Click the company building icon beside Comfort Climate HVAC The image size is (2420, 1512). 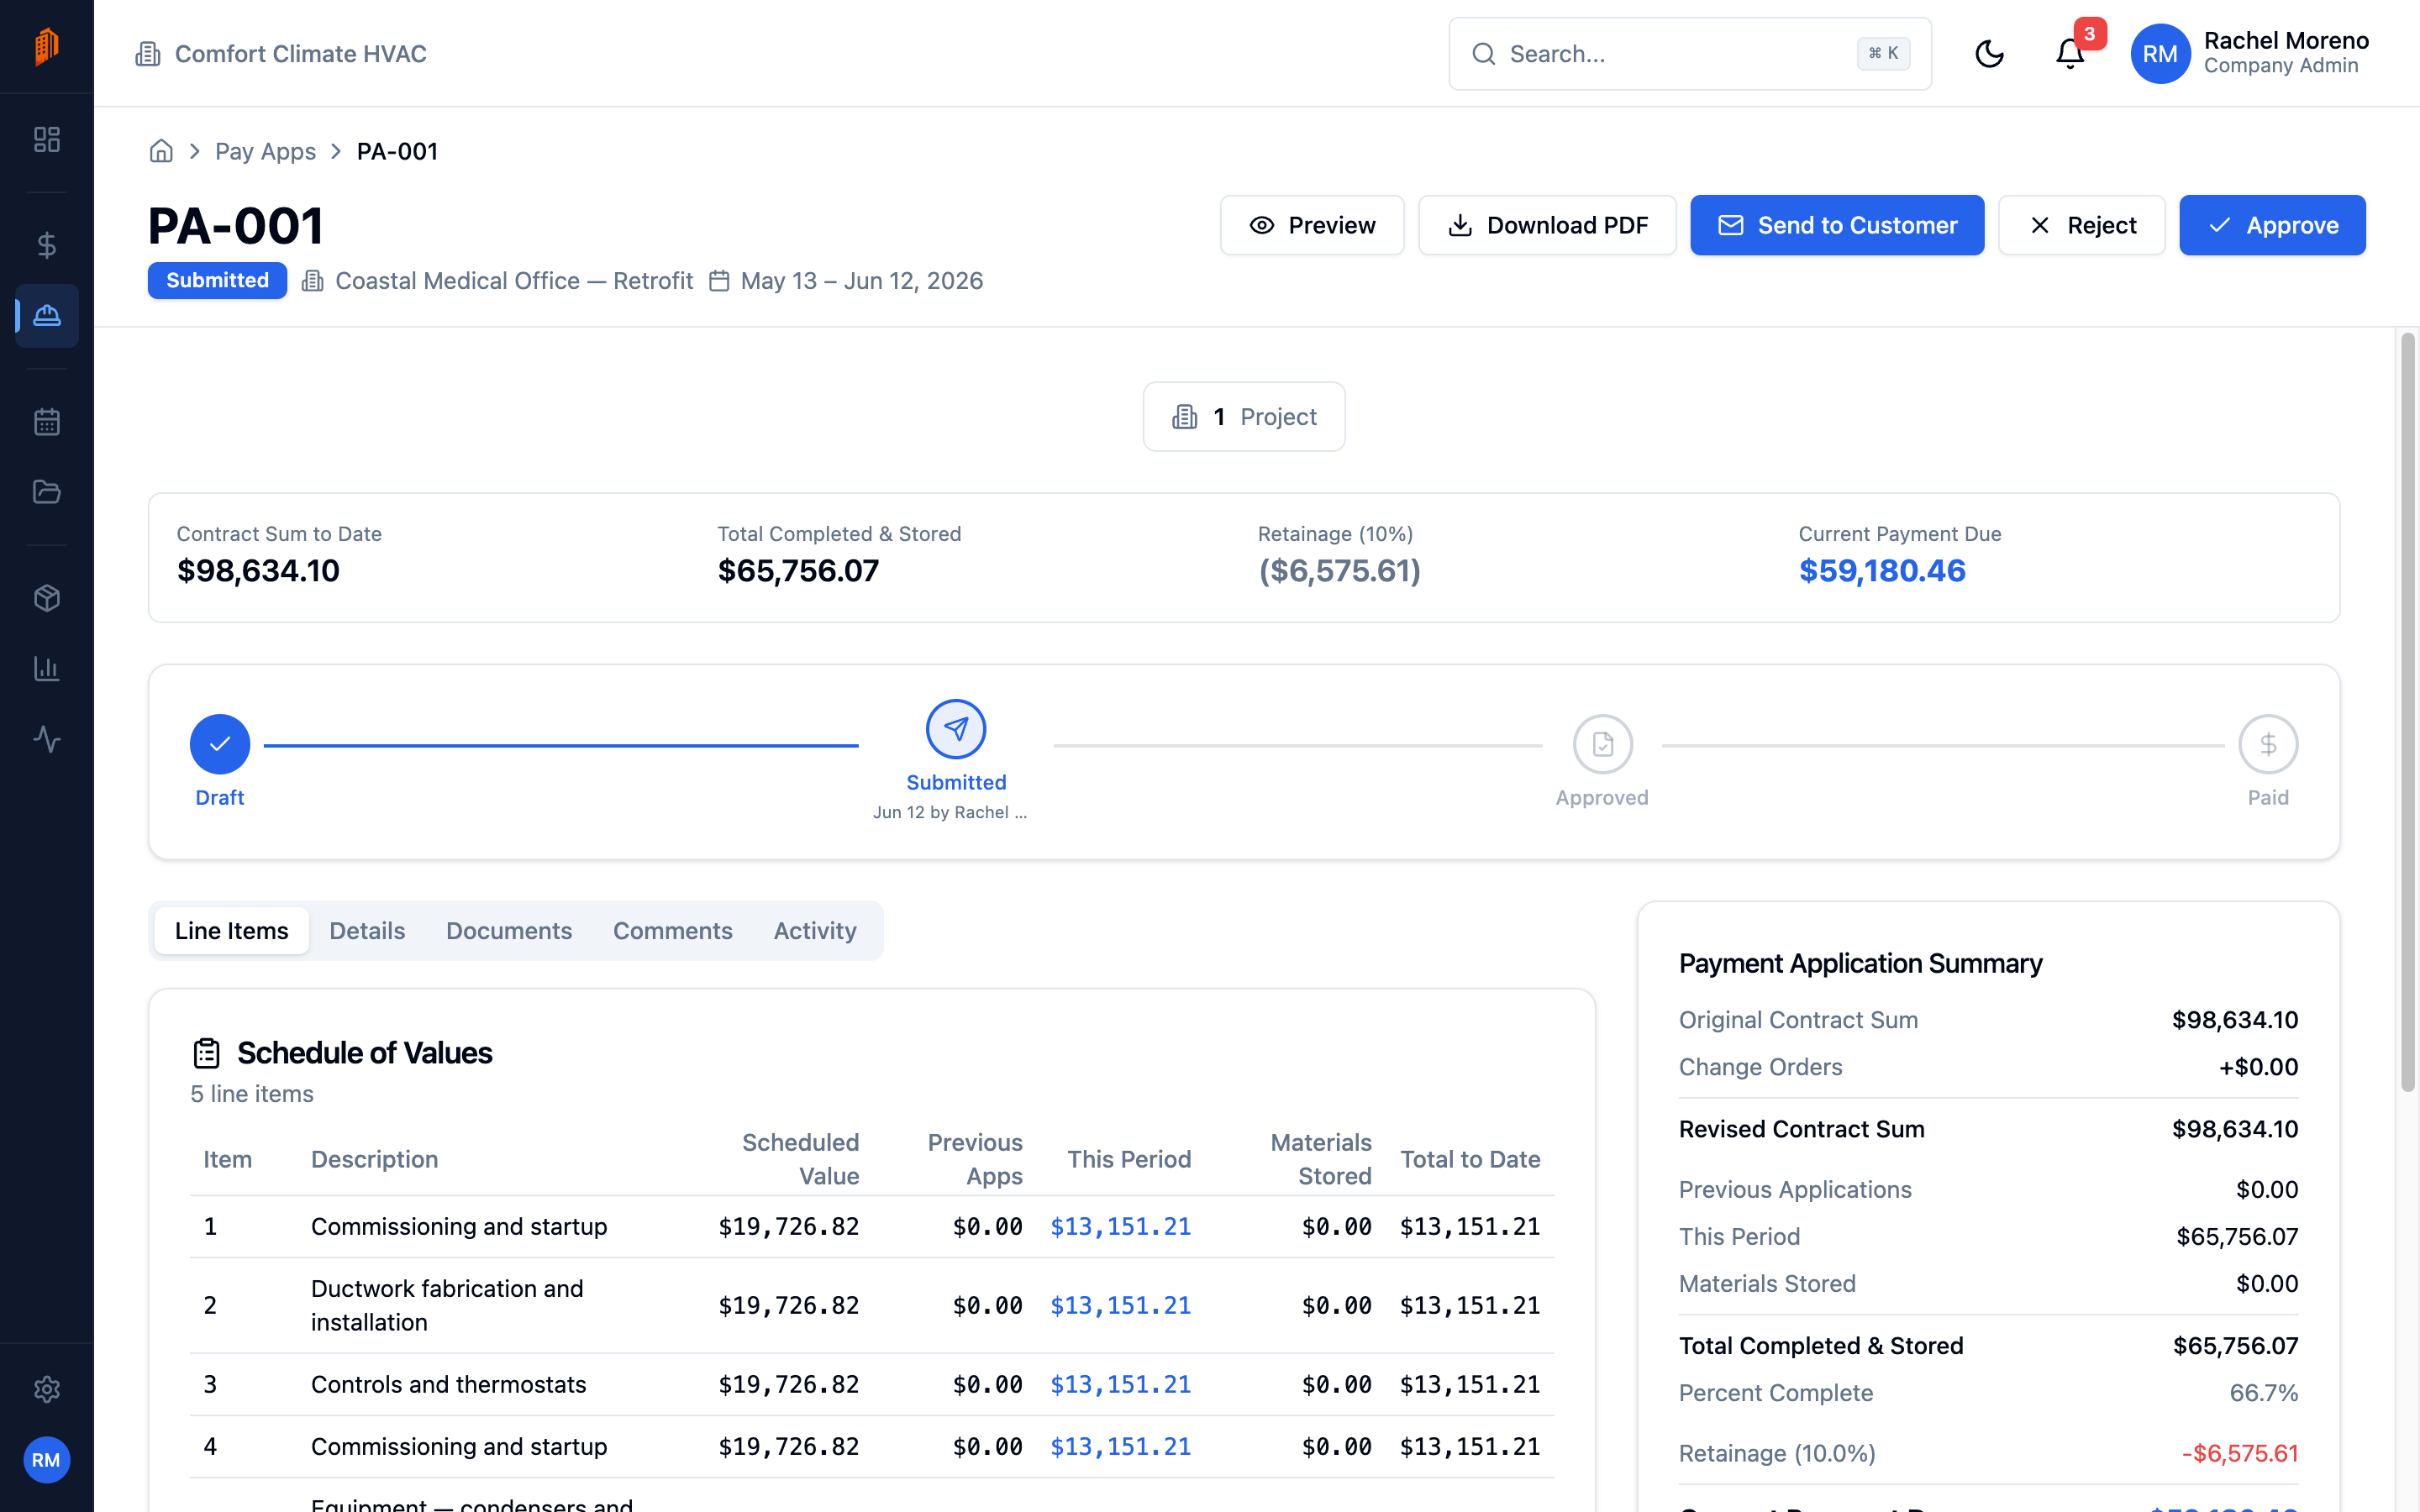pos(148,54)
